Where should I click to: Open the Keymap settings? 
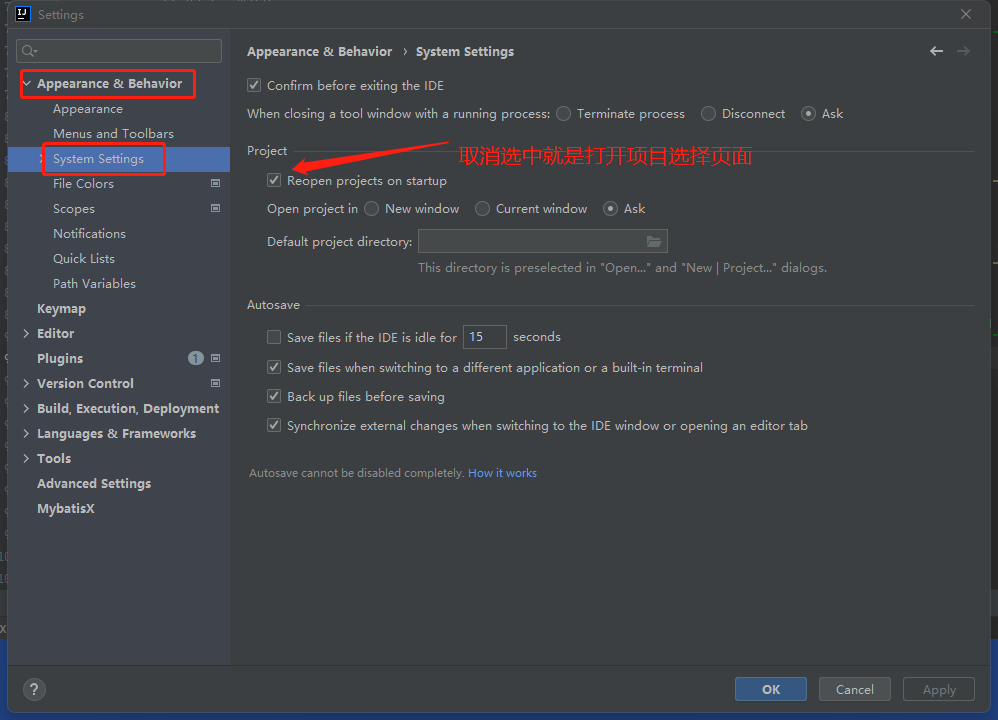click(61, 308)
